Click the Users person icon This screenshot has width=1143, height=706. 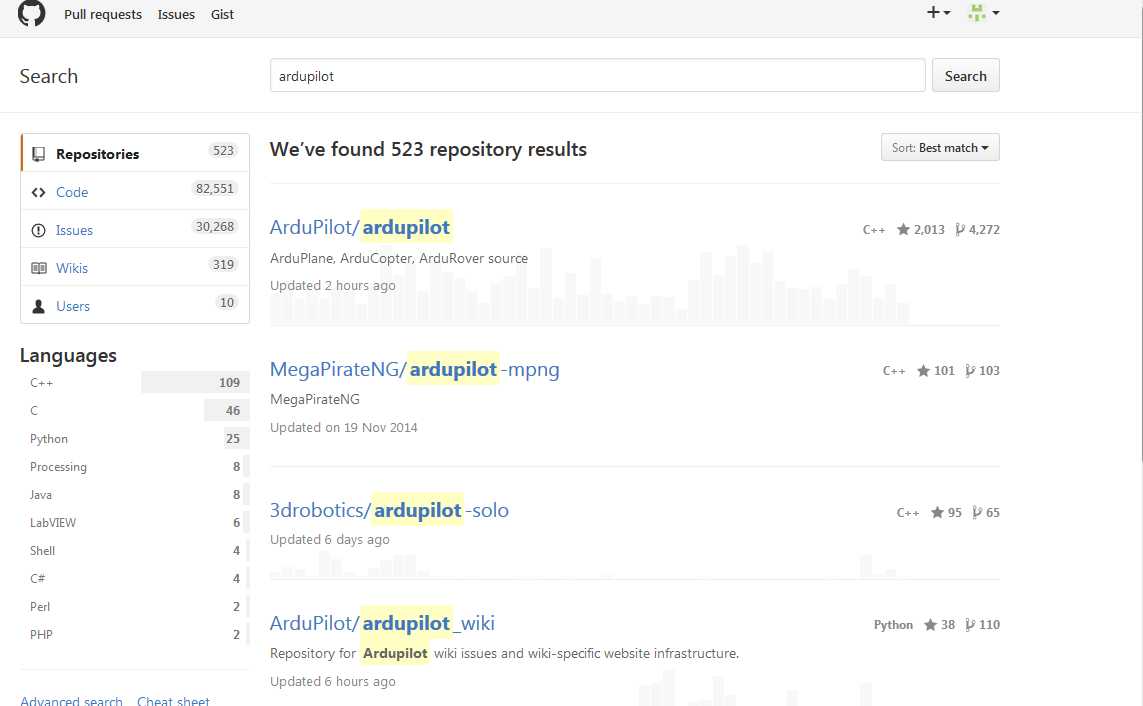(x=39, y=306)
